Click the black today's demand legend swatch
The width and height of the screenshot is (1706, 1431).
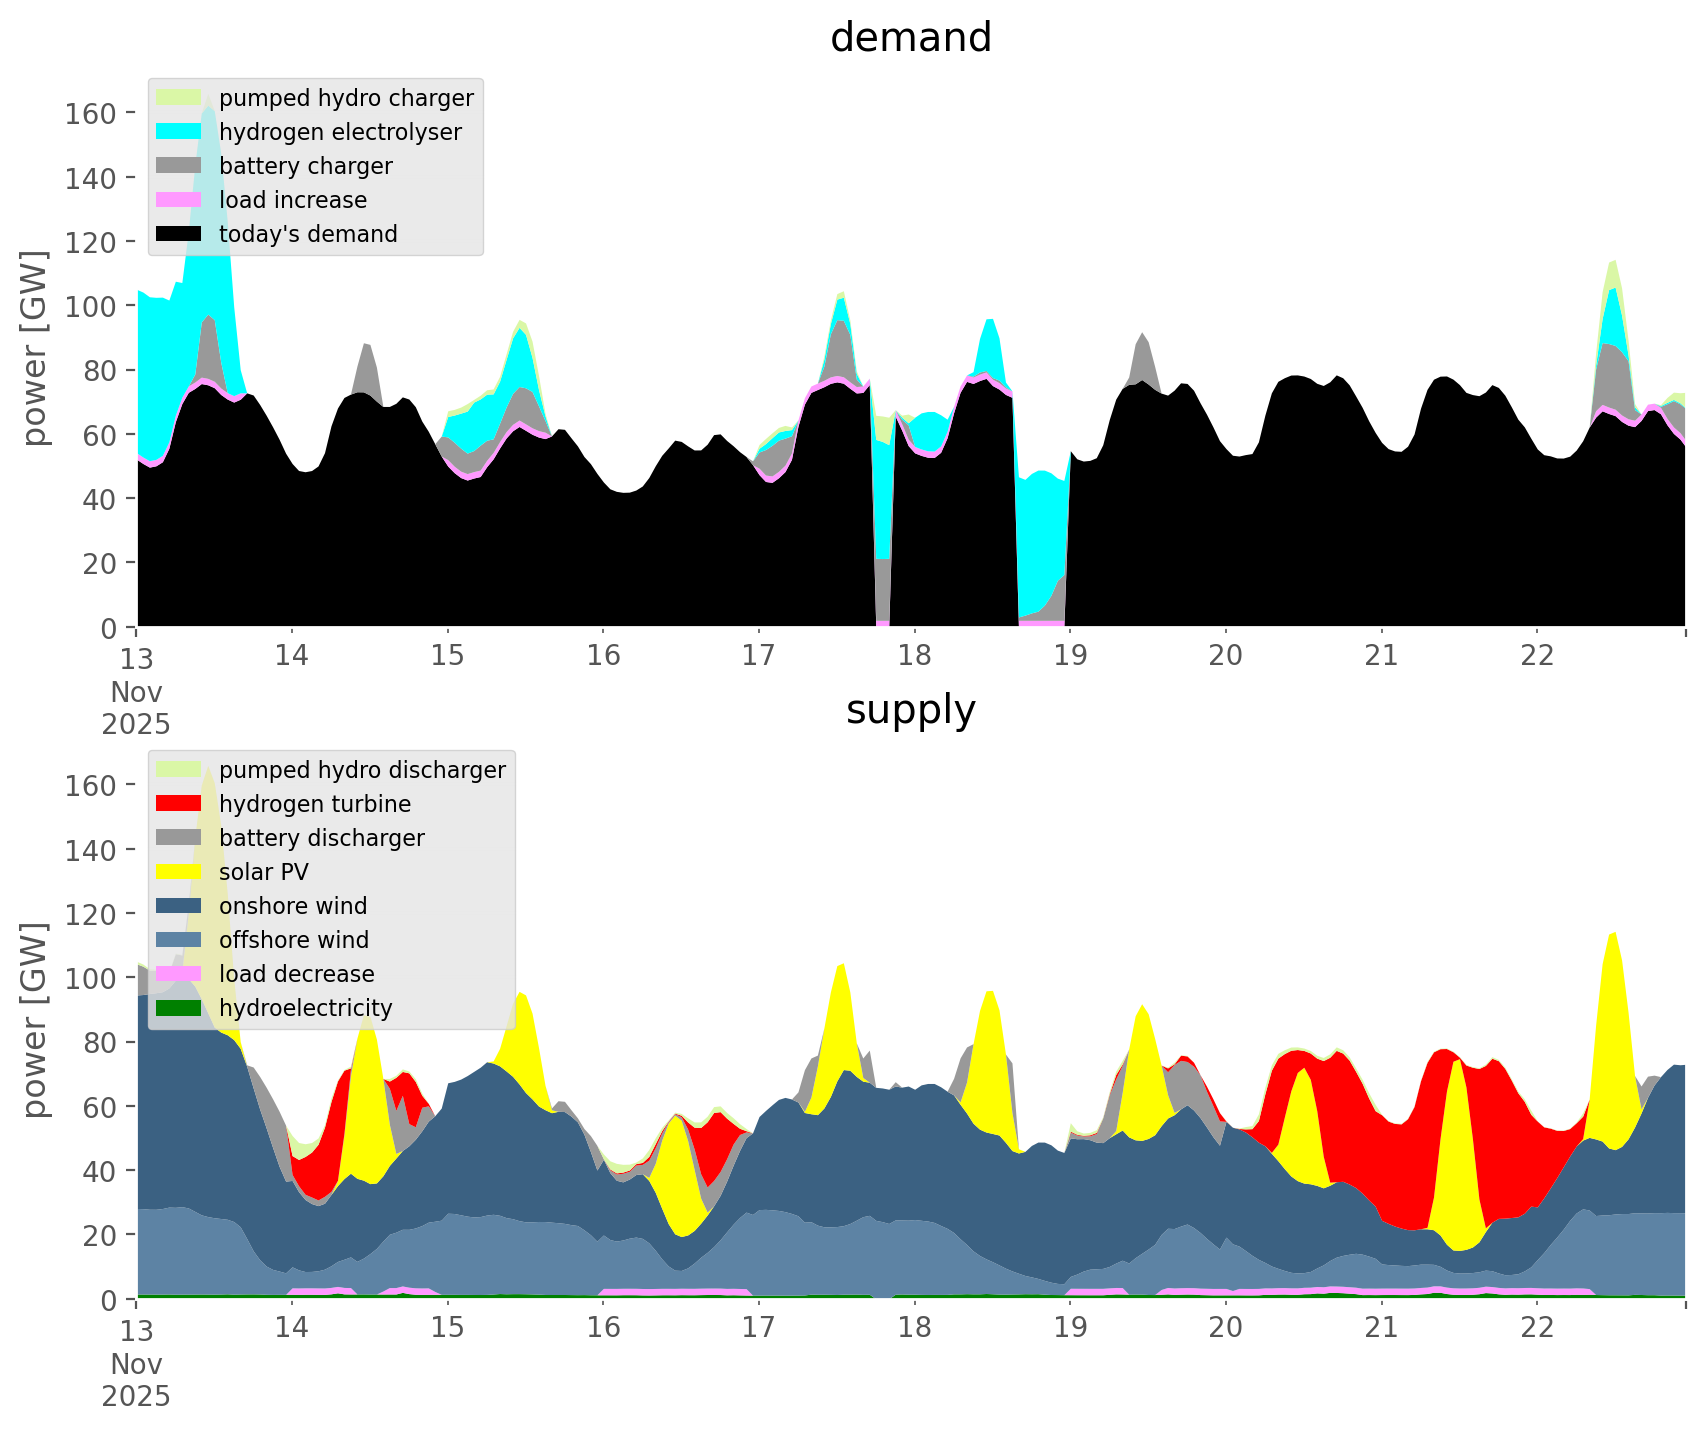click(x=179, y=234)
